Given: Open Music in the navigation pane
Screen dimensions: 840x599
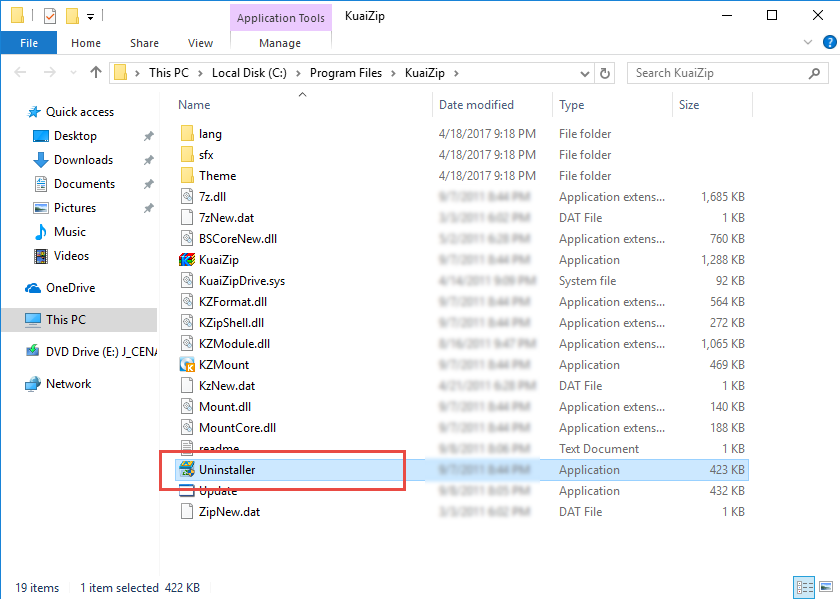Looking at the screenshot, I should coord(70,232).
